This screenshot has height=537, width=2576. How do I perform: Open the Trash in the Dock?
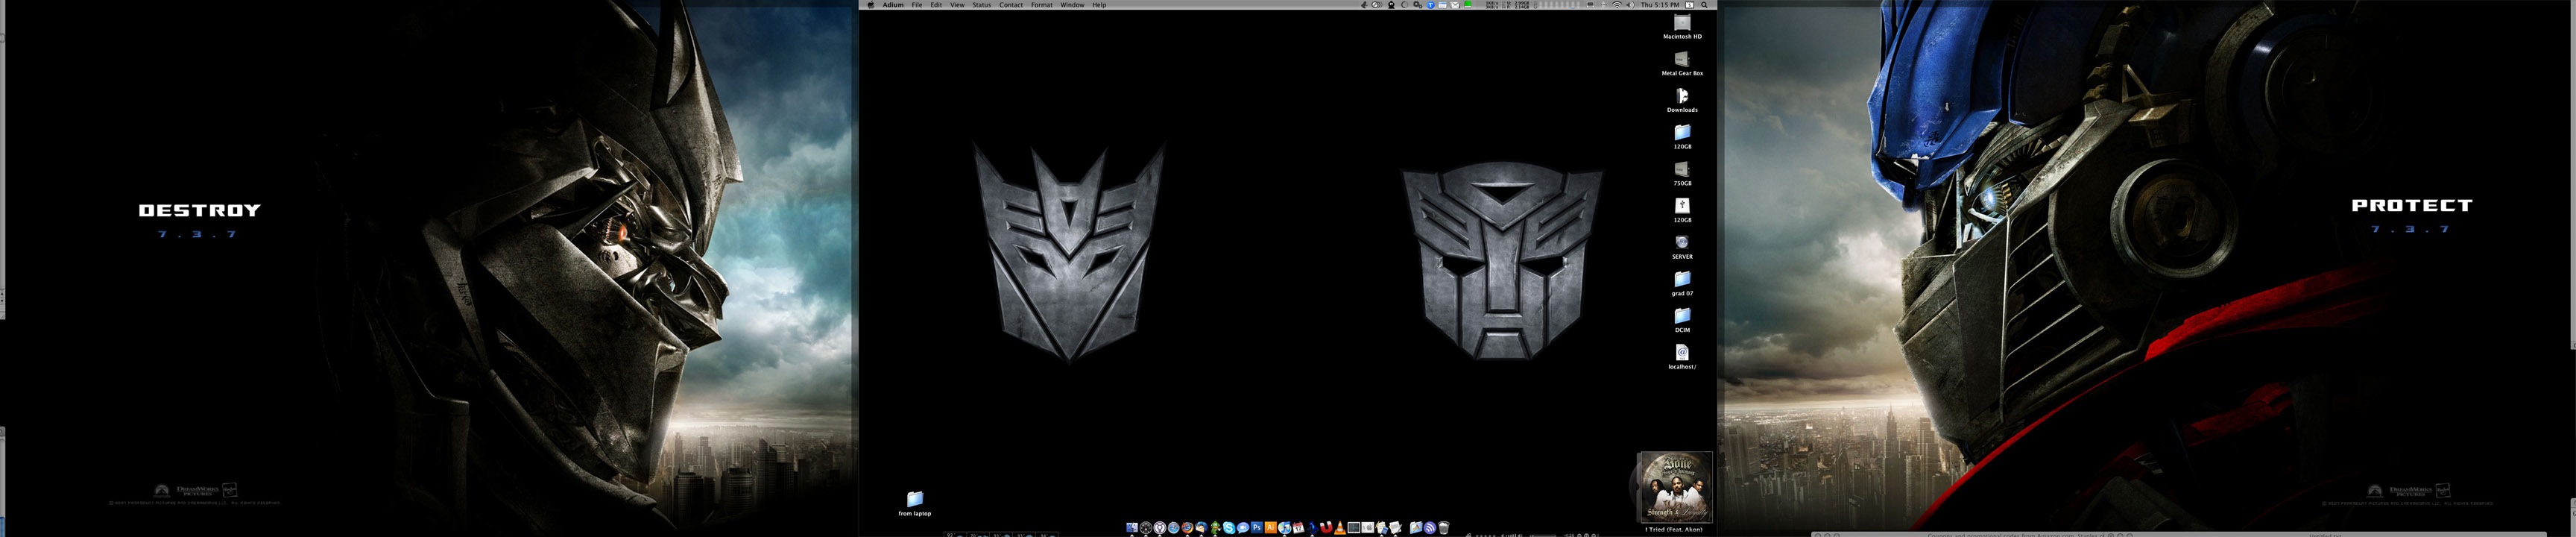tap(1445, 527)
